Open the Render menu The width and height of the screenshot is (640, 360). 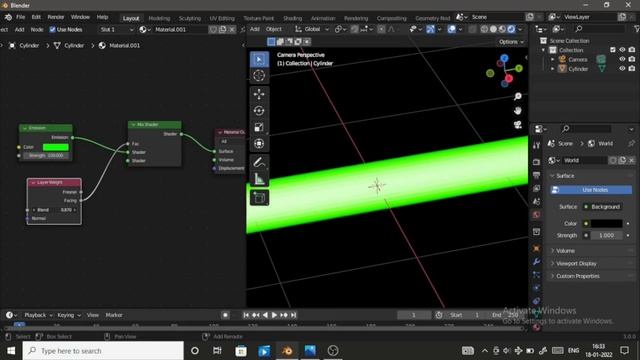point(56,17)
